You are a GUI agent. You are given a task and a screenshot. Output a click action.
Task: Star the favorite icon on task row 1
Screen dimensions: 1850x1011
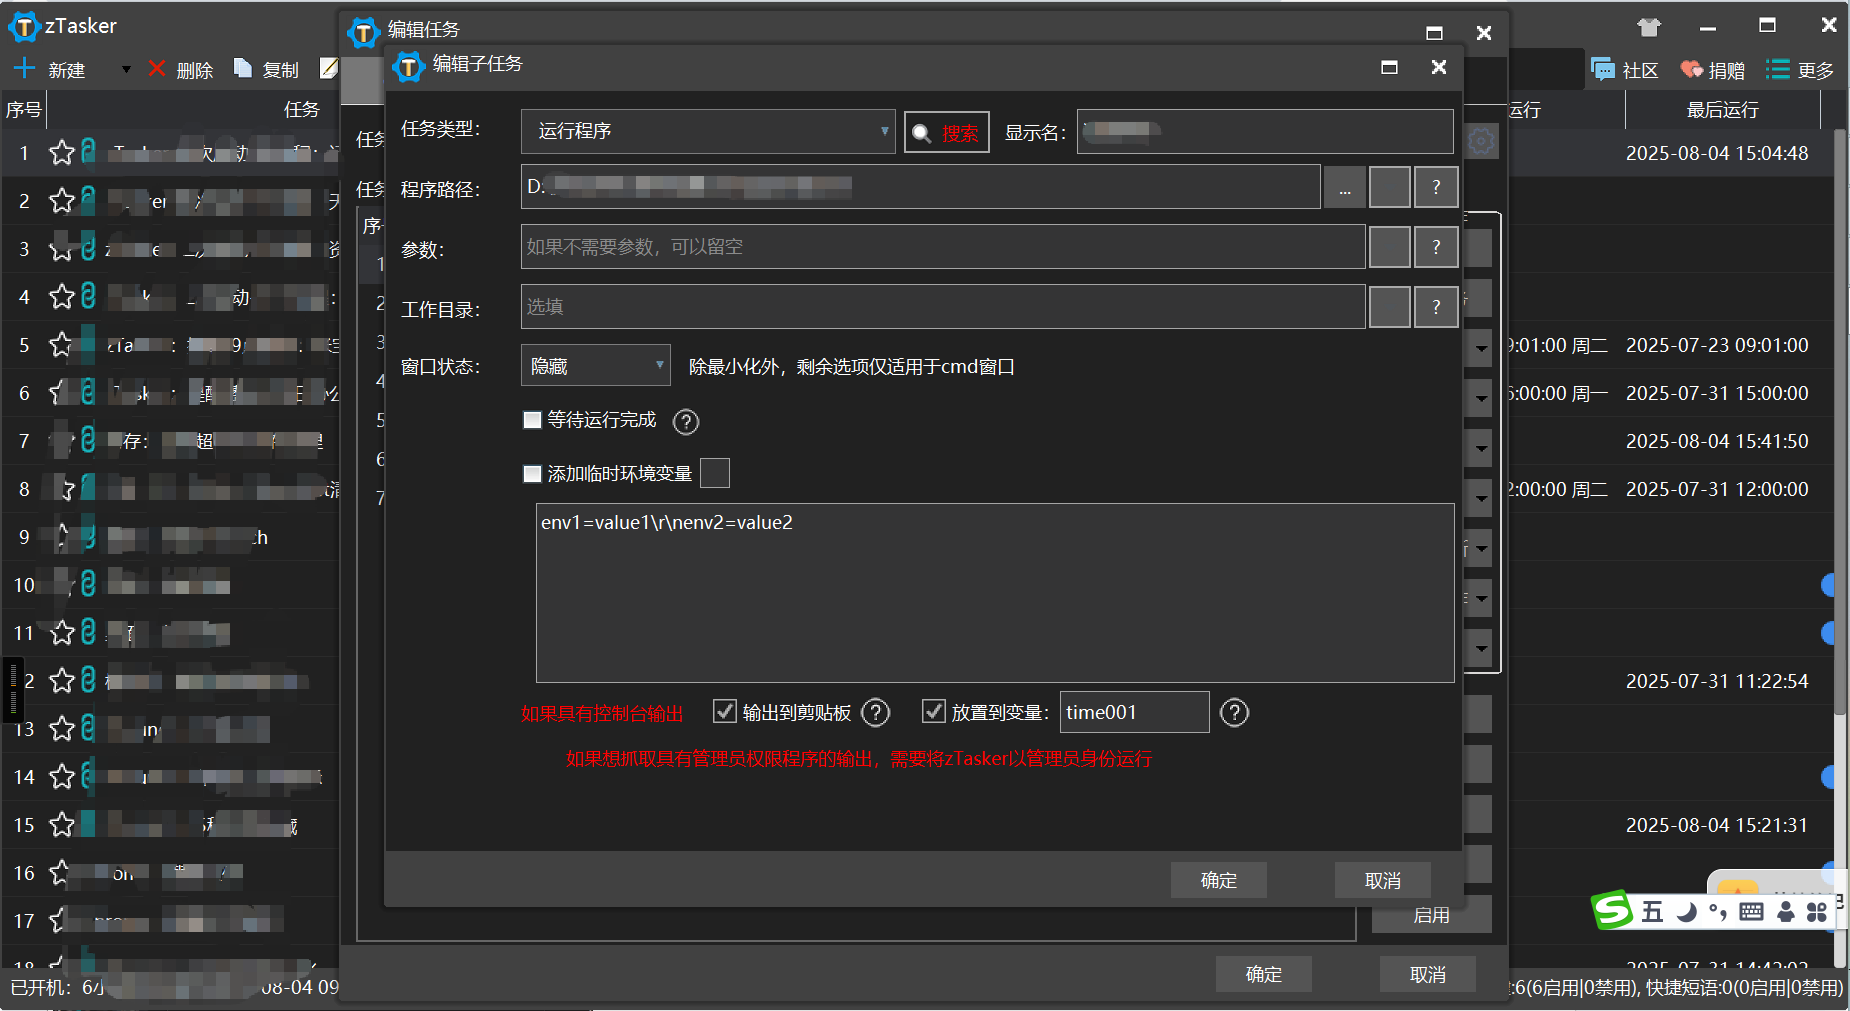tap(62, 152)
